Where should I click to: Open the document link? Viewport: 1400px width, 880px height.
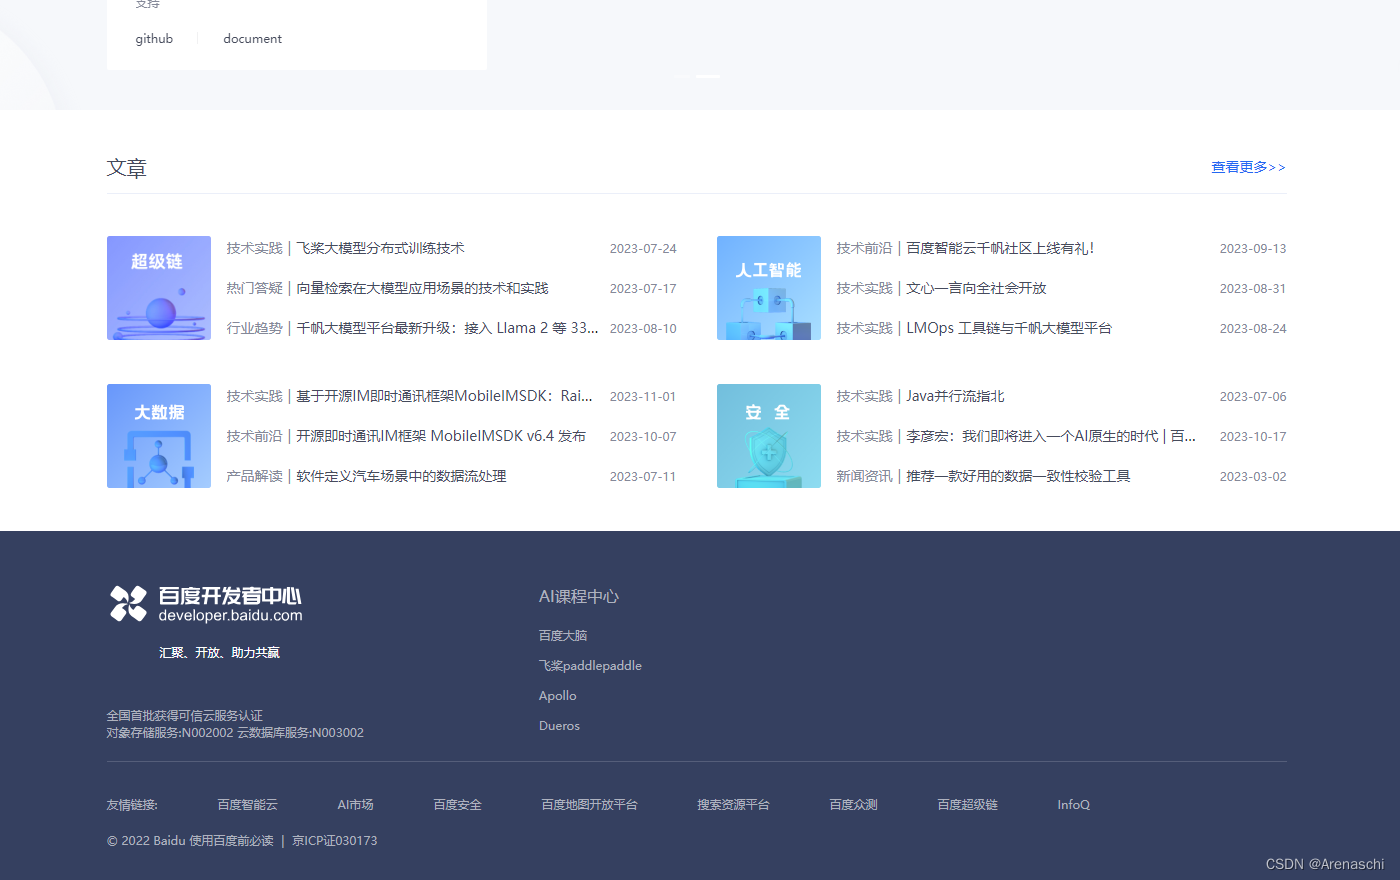[x=252, y=39]
